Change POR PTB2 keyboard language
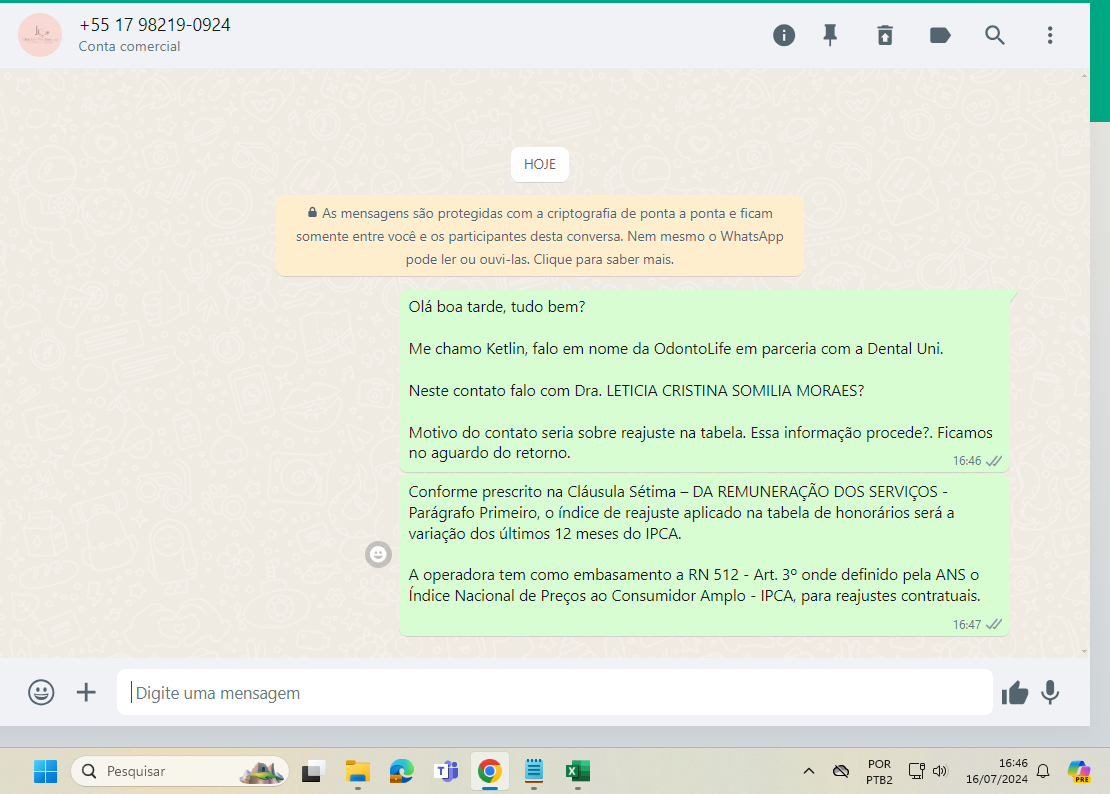The image size is (1110, 794). [x=879, y=772]
